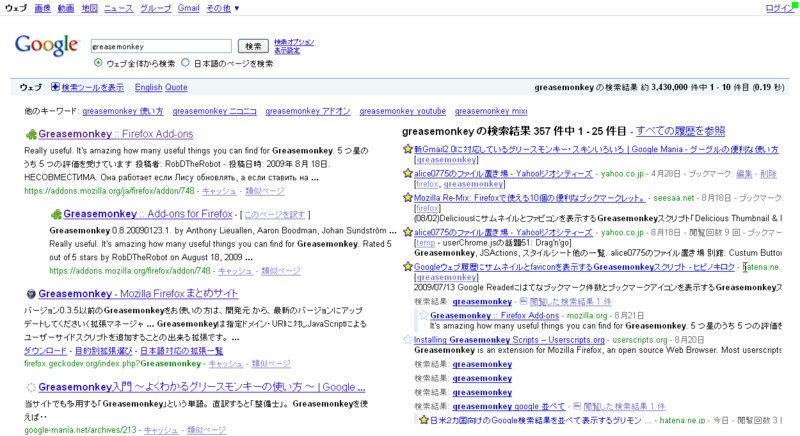
Task: Select ウェブ全体から検索 radio button
Action: (x=98, y=63)
